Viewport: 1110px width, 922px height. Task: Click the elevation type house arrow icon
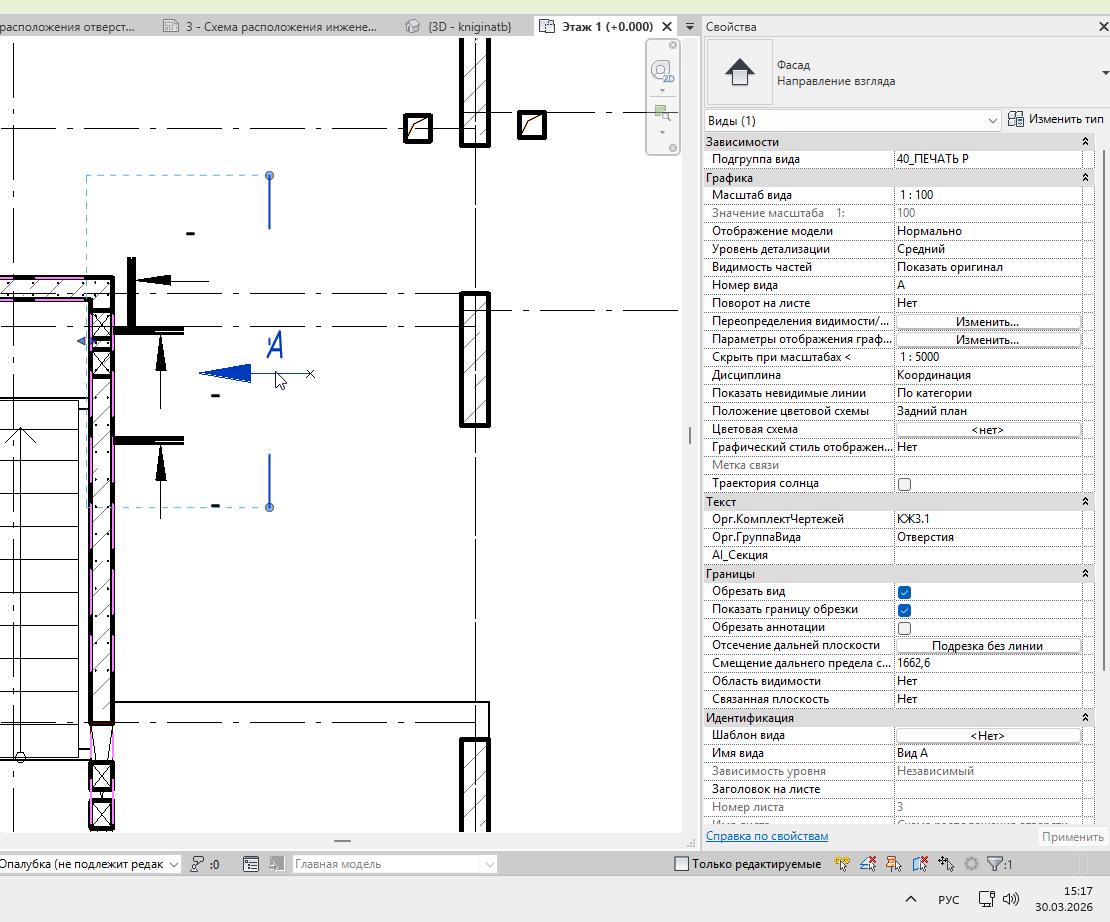click(x=739, y=73)
